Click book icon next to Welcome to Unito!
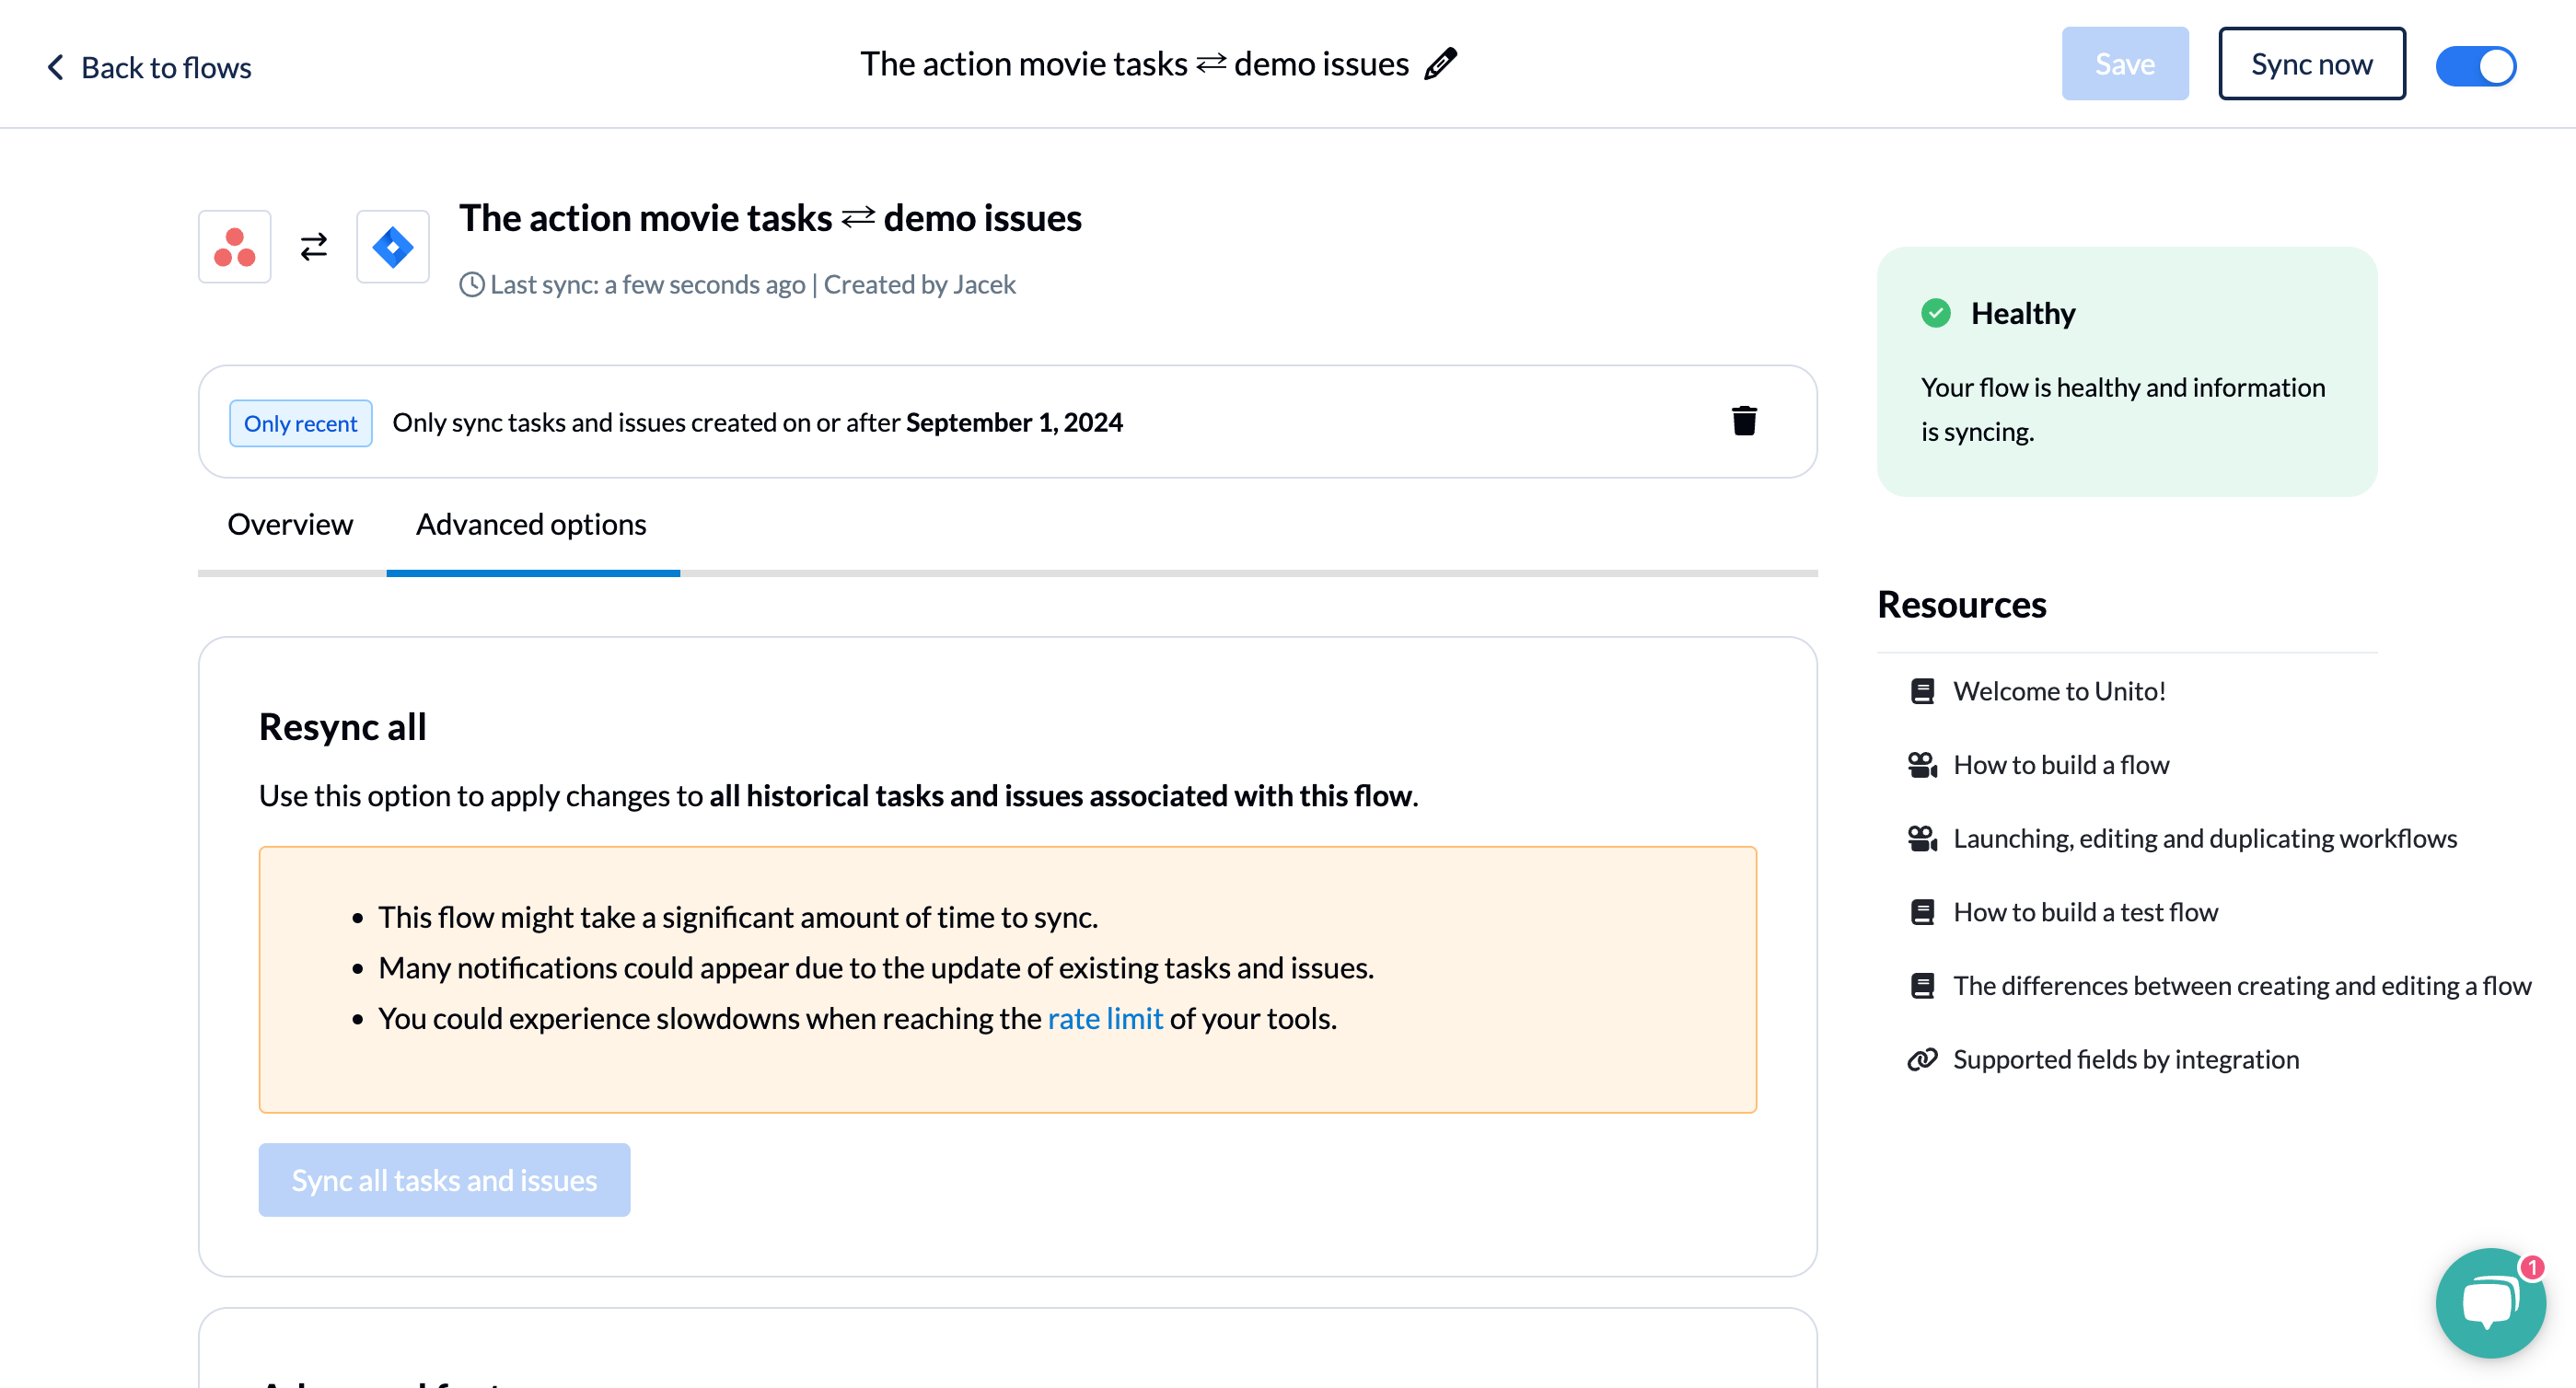This screenshot has width=2576, height=1388. click(x=1922, y=691)
